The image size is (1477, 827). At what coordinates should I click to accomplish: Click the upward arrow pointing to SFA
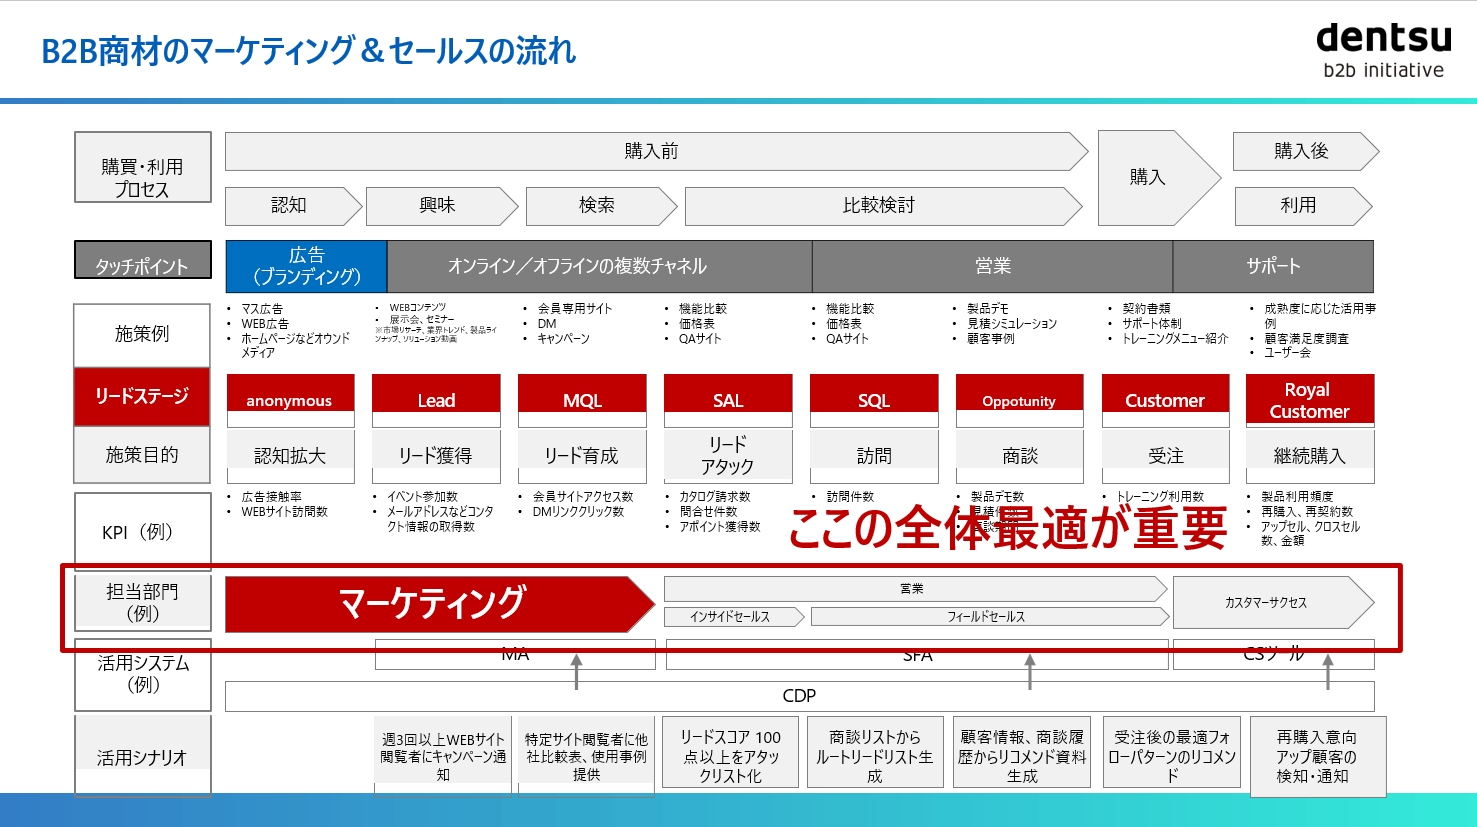[x=1030, y=672]
